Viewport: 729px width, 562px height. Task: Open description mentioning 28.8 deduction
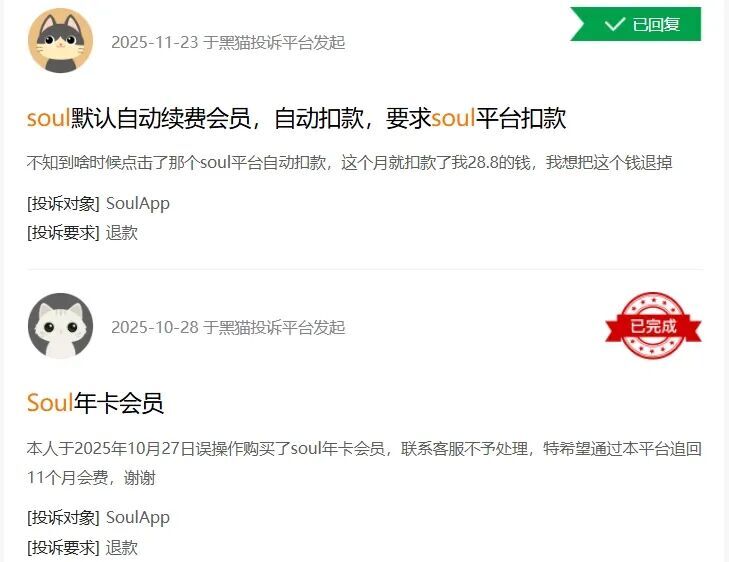point(350,163)
